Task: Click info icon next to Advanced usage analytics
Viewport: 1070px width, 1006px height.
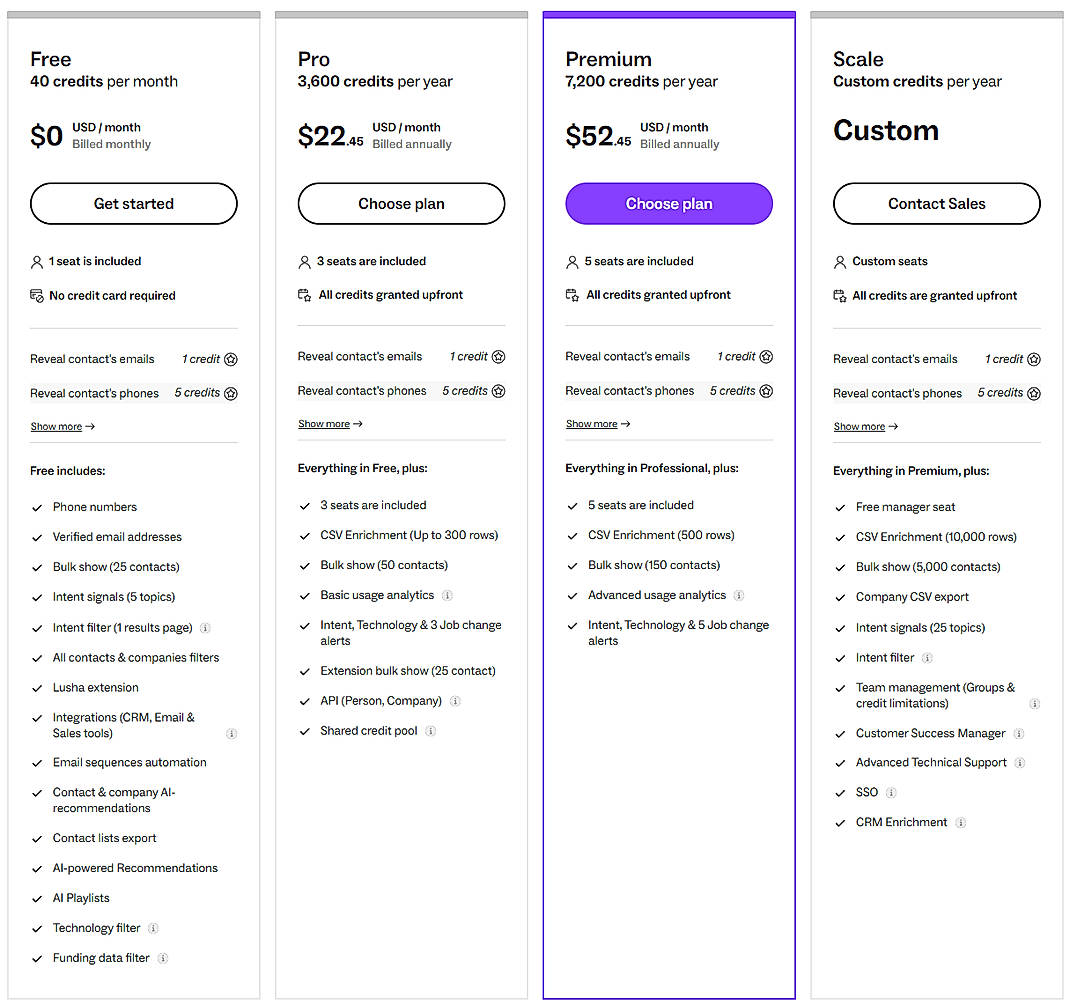Action: pyautogui.click(x=739, y=596)
